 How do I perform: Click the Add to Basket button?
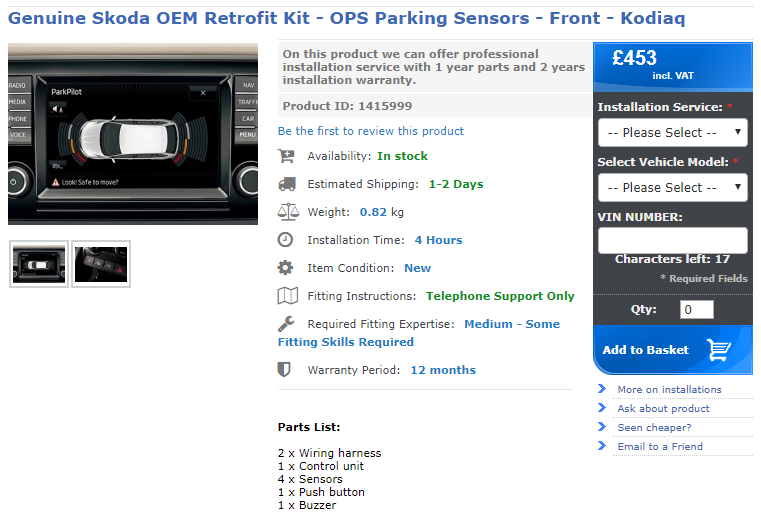pyautogui.click(x=673, y=350)
